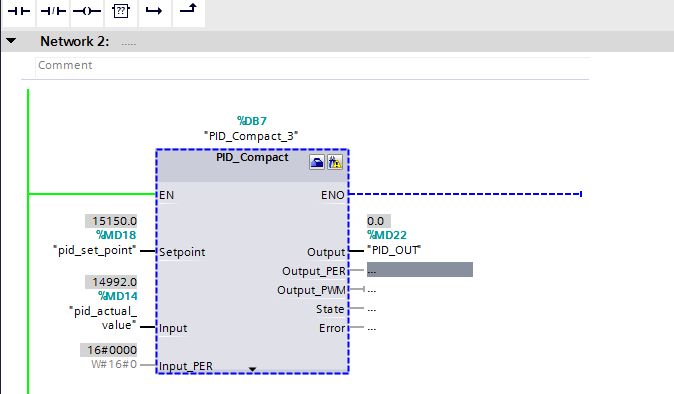
Task: Close the branch with the up-arrow icon
Action: point(188,10)
